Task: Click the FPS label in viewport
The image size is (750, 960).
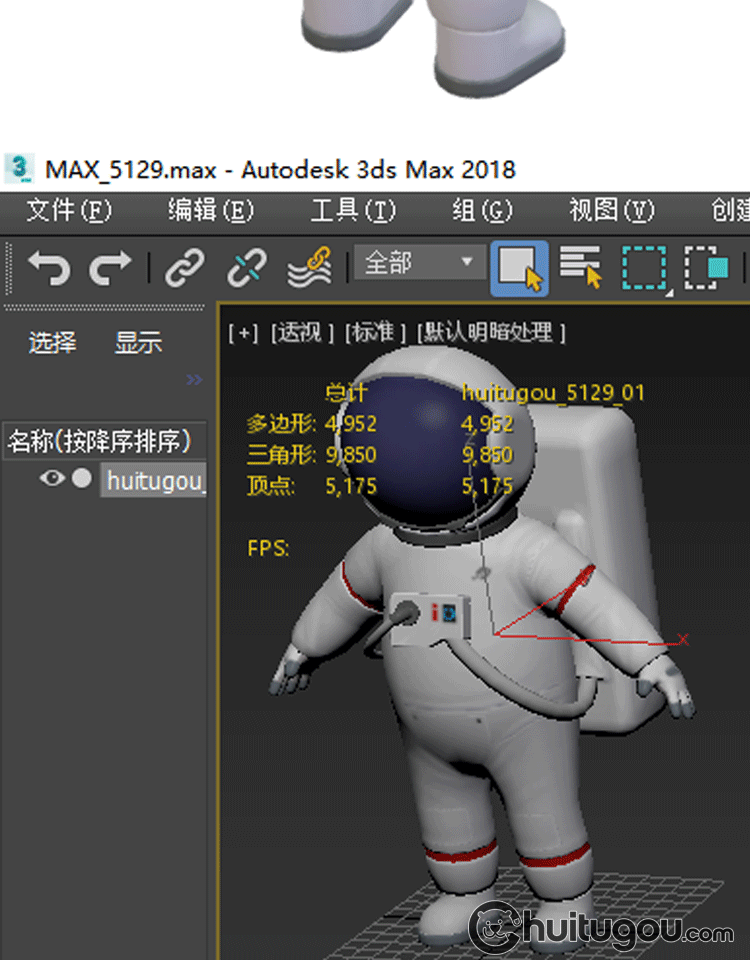Action: point(268,548)
